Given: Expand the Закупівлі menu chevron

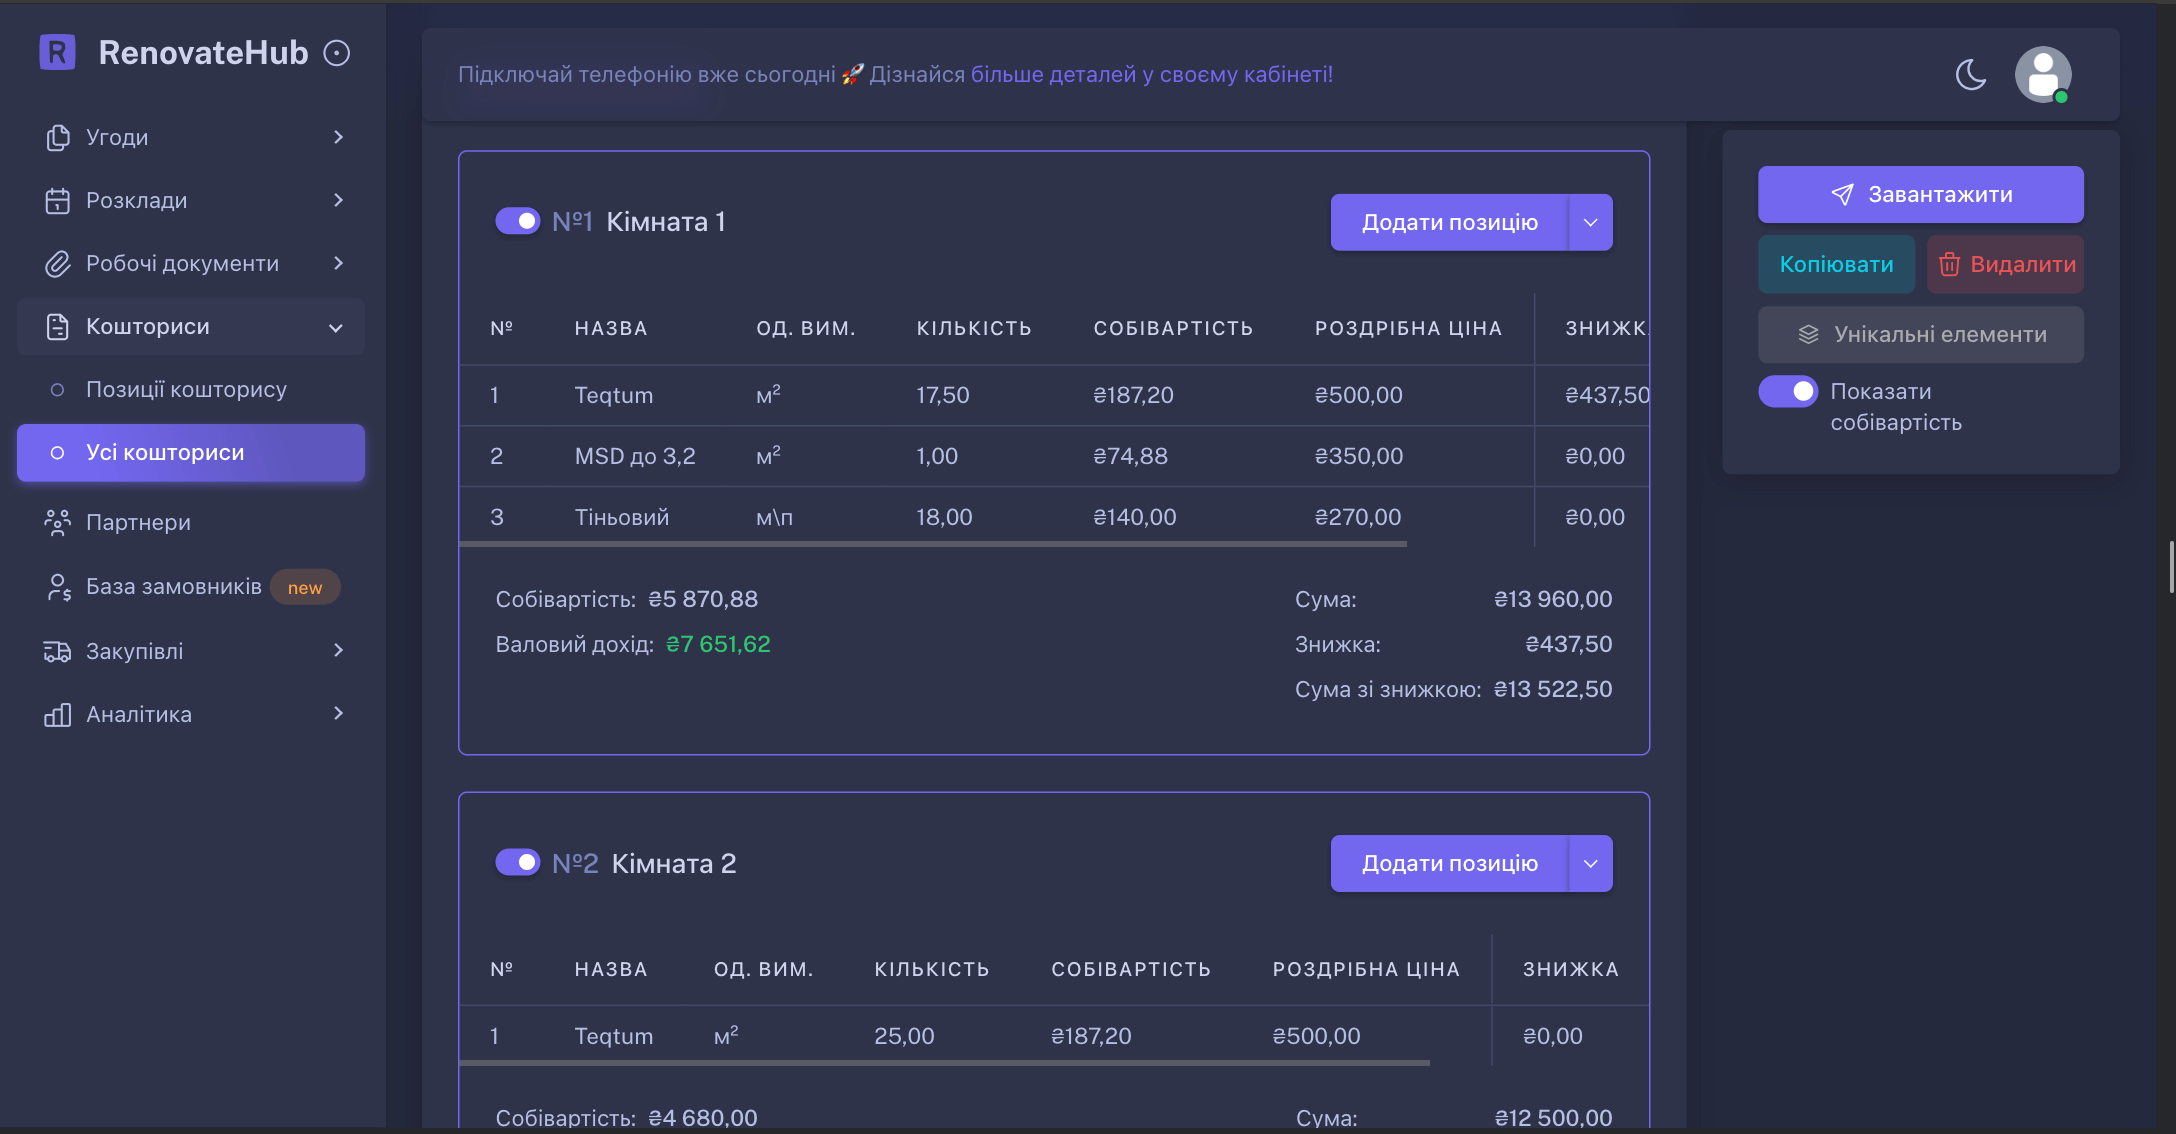Looking at the screenshot, I should click(339, 650).
